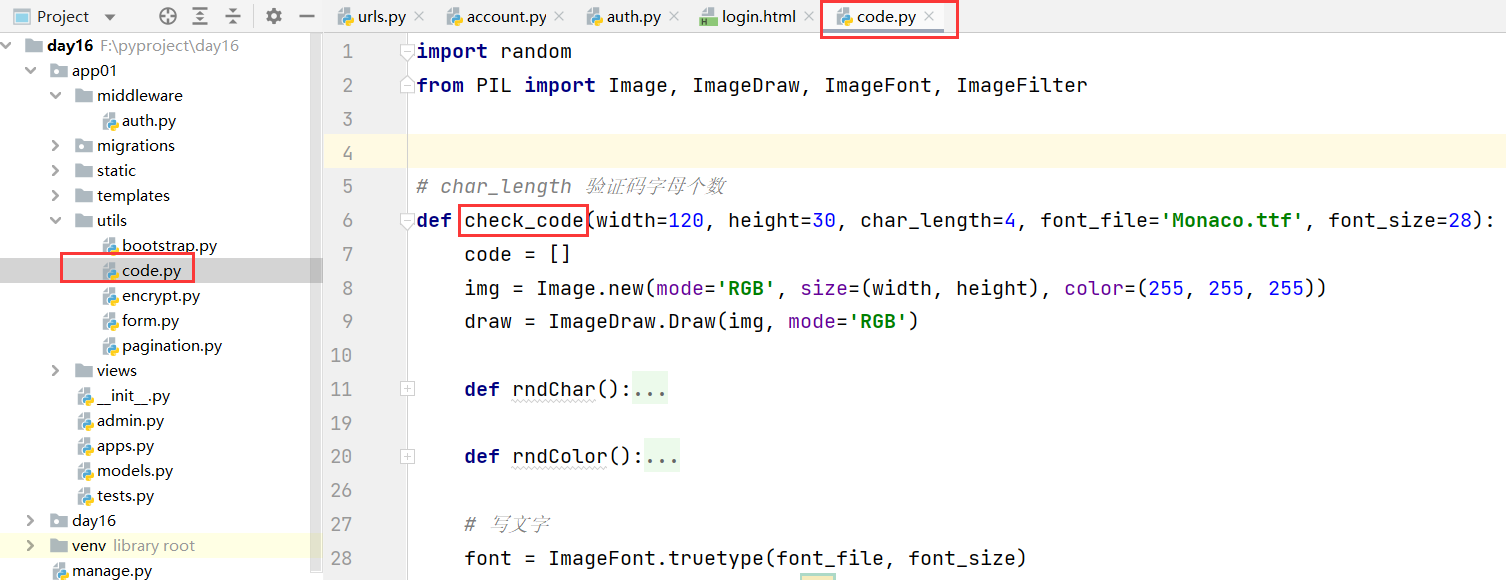Screen dimensions: 1506x580
Task: Expand the views folder
Action: coord(56,371)
